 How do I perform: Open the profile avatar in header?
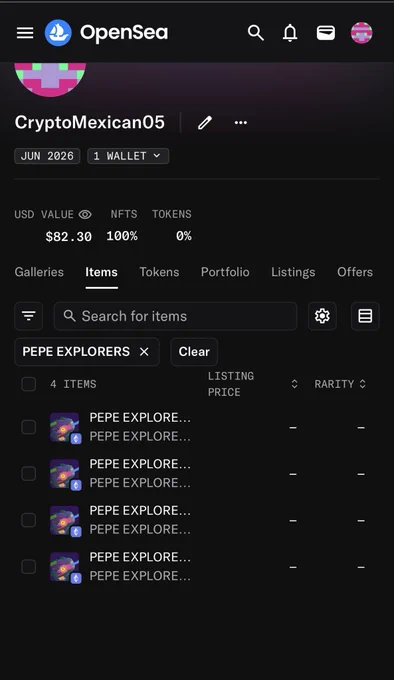[361, 33]
